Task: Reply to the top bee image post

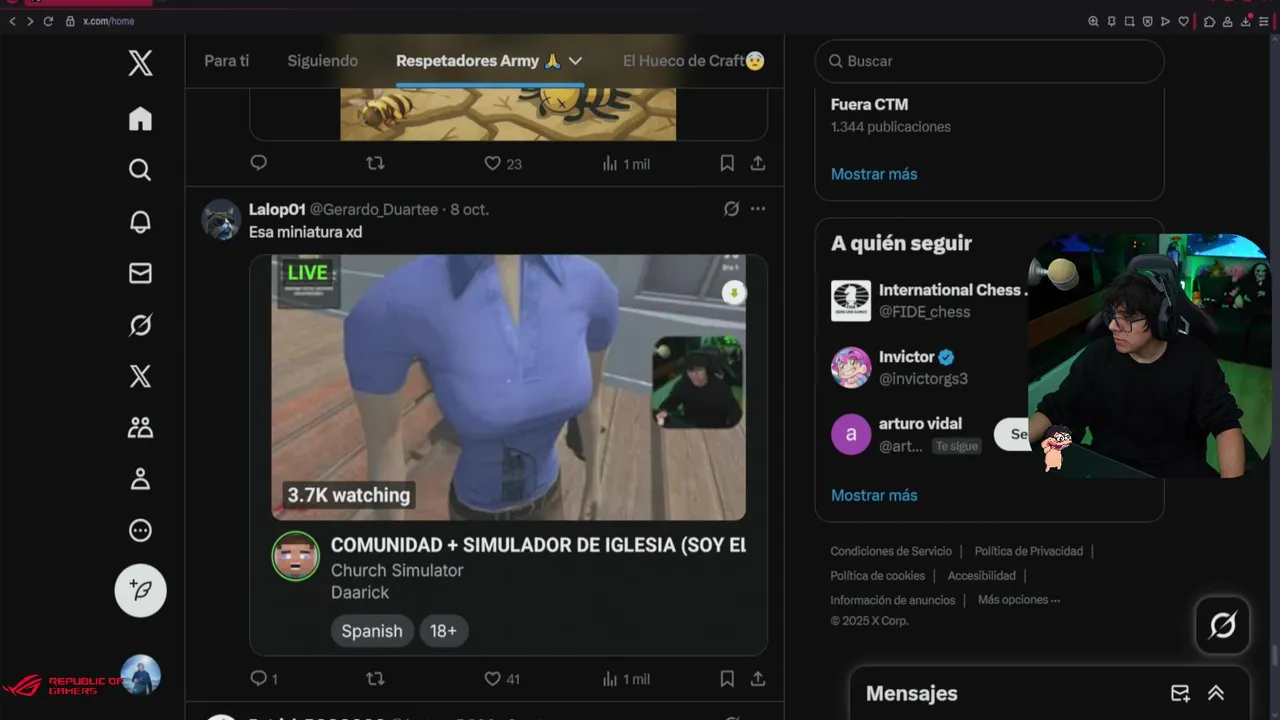Action: [258, 162]
